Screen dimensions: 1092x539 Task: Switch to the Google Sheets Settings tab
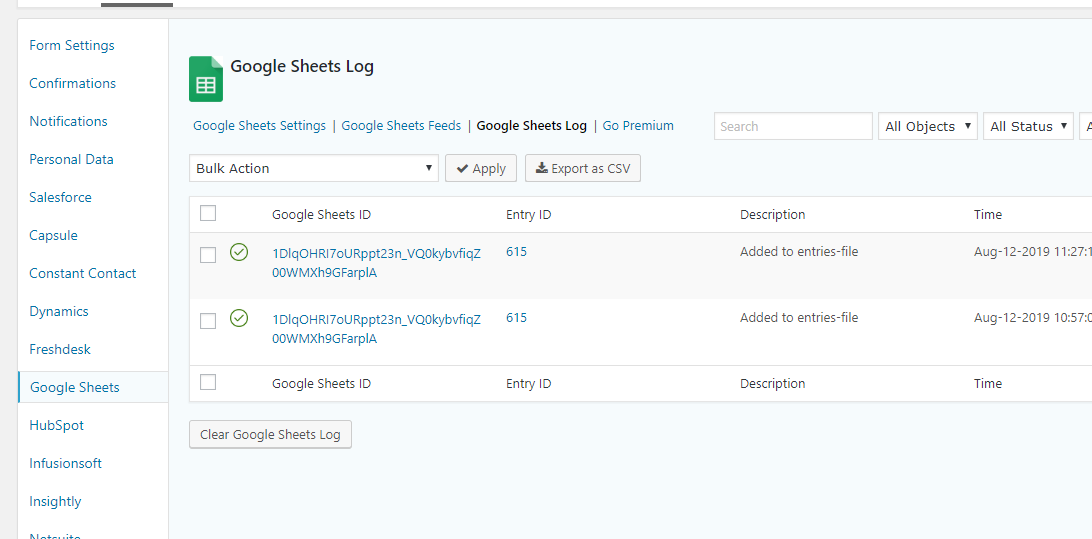[x=259, y=126]
